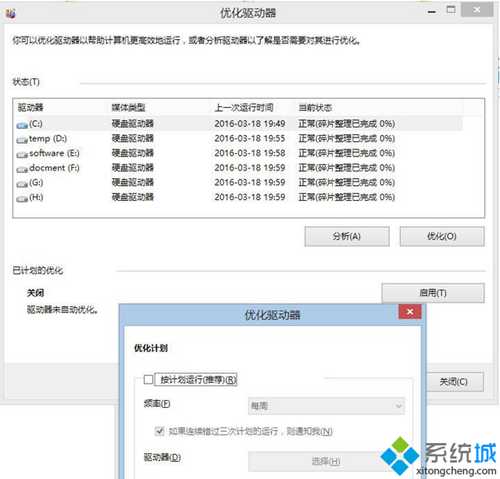This screenshot has height=479, width=500.
Task: Click the 优化计划 heading in dialog
Action: (x=151, y=348)
